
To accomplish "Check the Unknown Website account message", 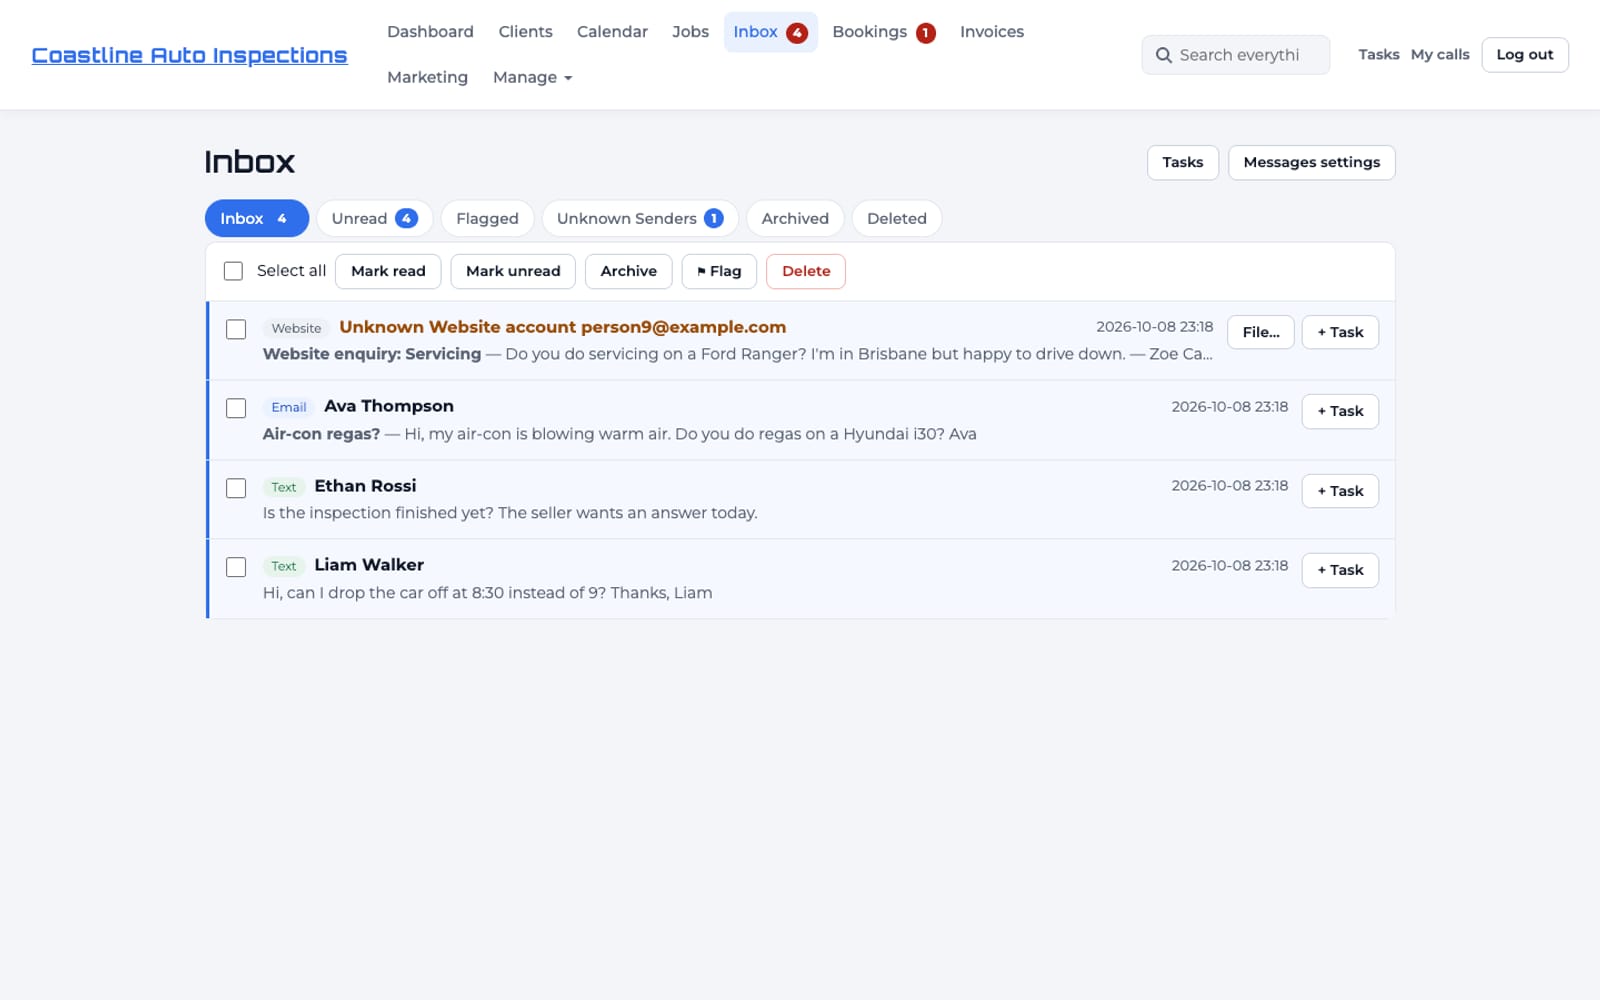I will point(236,329).
